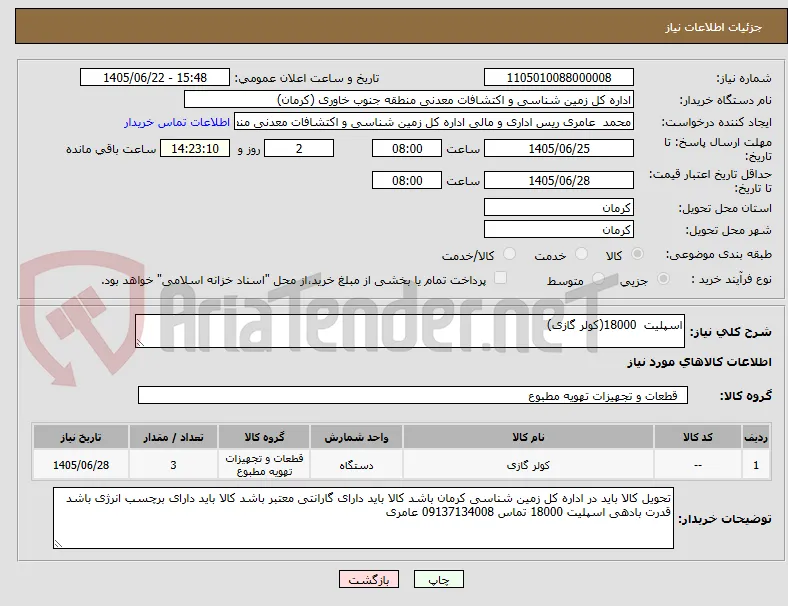Click the ساعت باقی مانده label

pos(111,149)
